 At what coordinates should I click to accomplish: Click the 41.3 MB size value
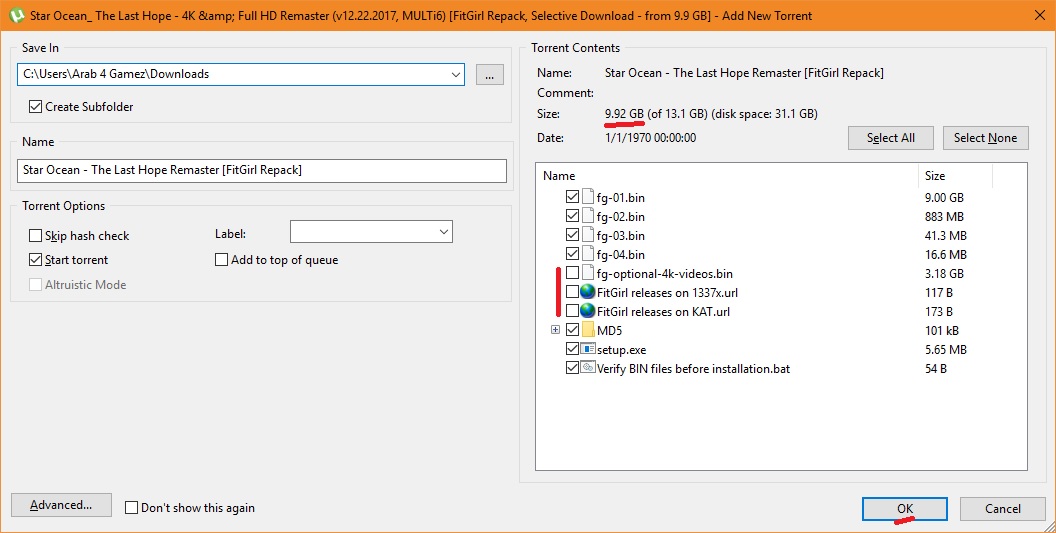click(x=946, y=236)
